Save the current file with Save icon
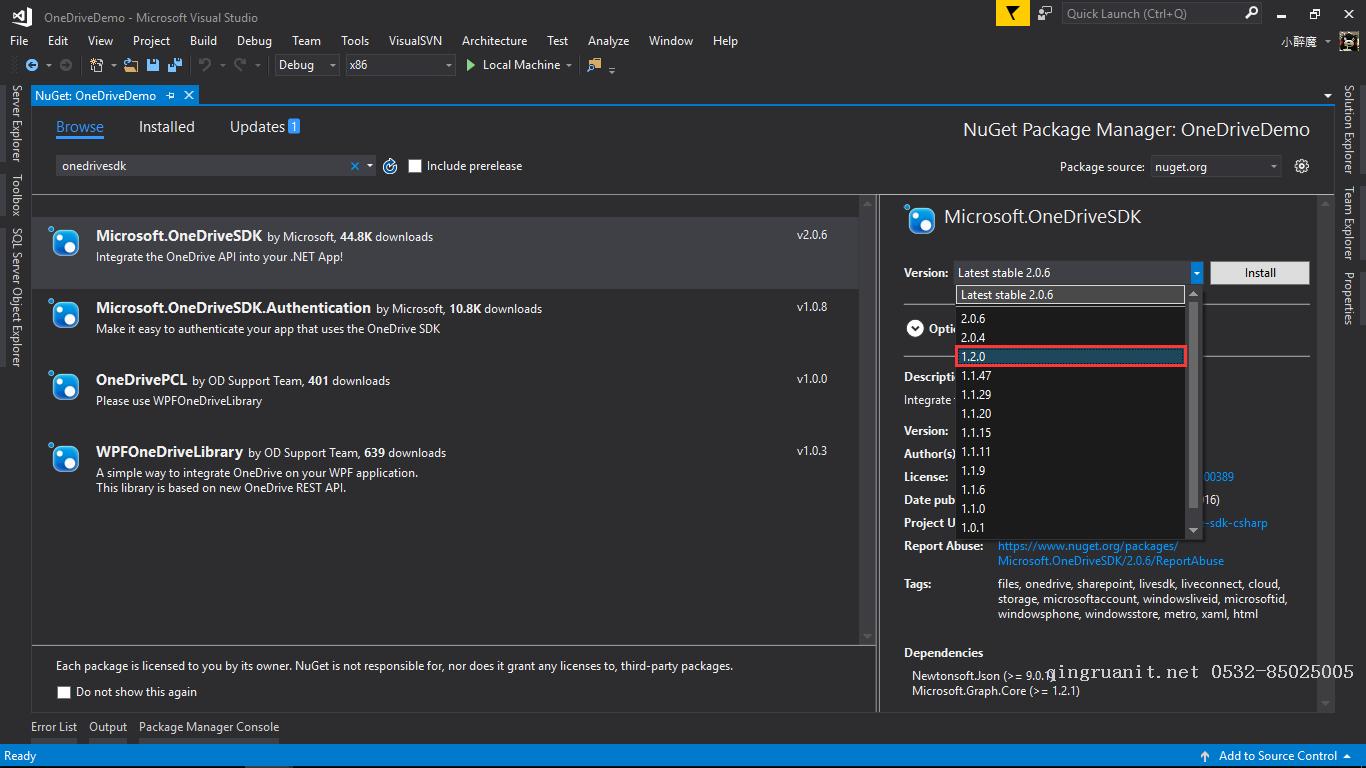This screenshot has height=768, width=1366. pos(153,65)
